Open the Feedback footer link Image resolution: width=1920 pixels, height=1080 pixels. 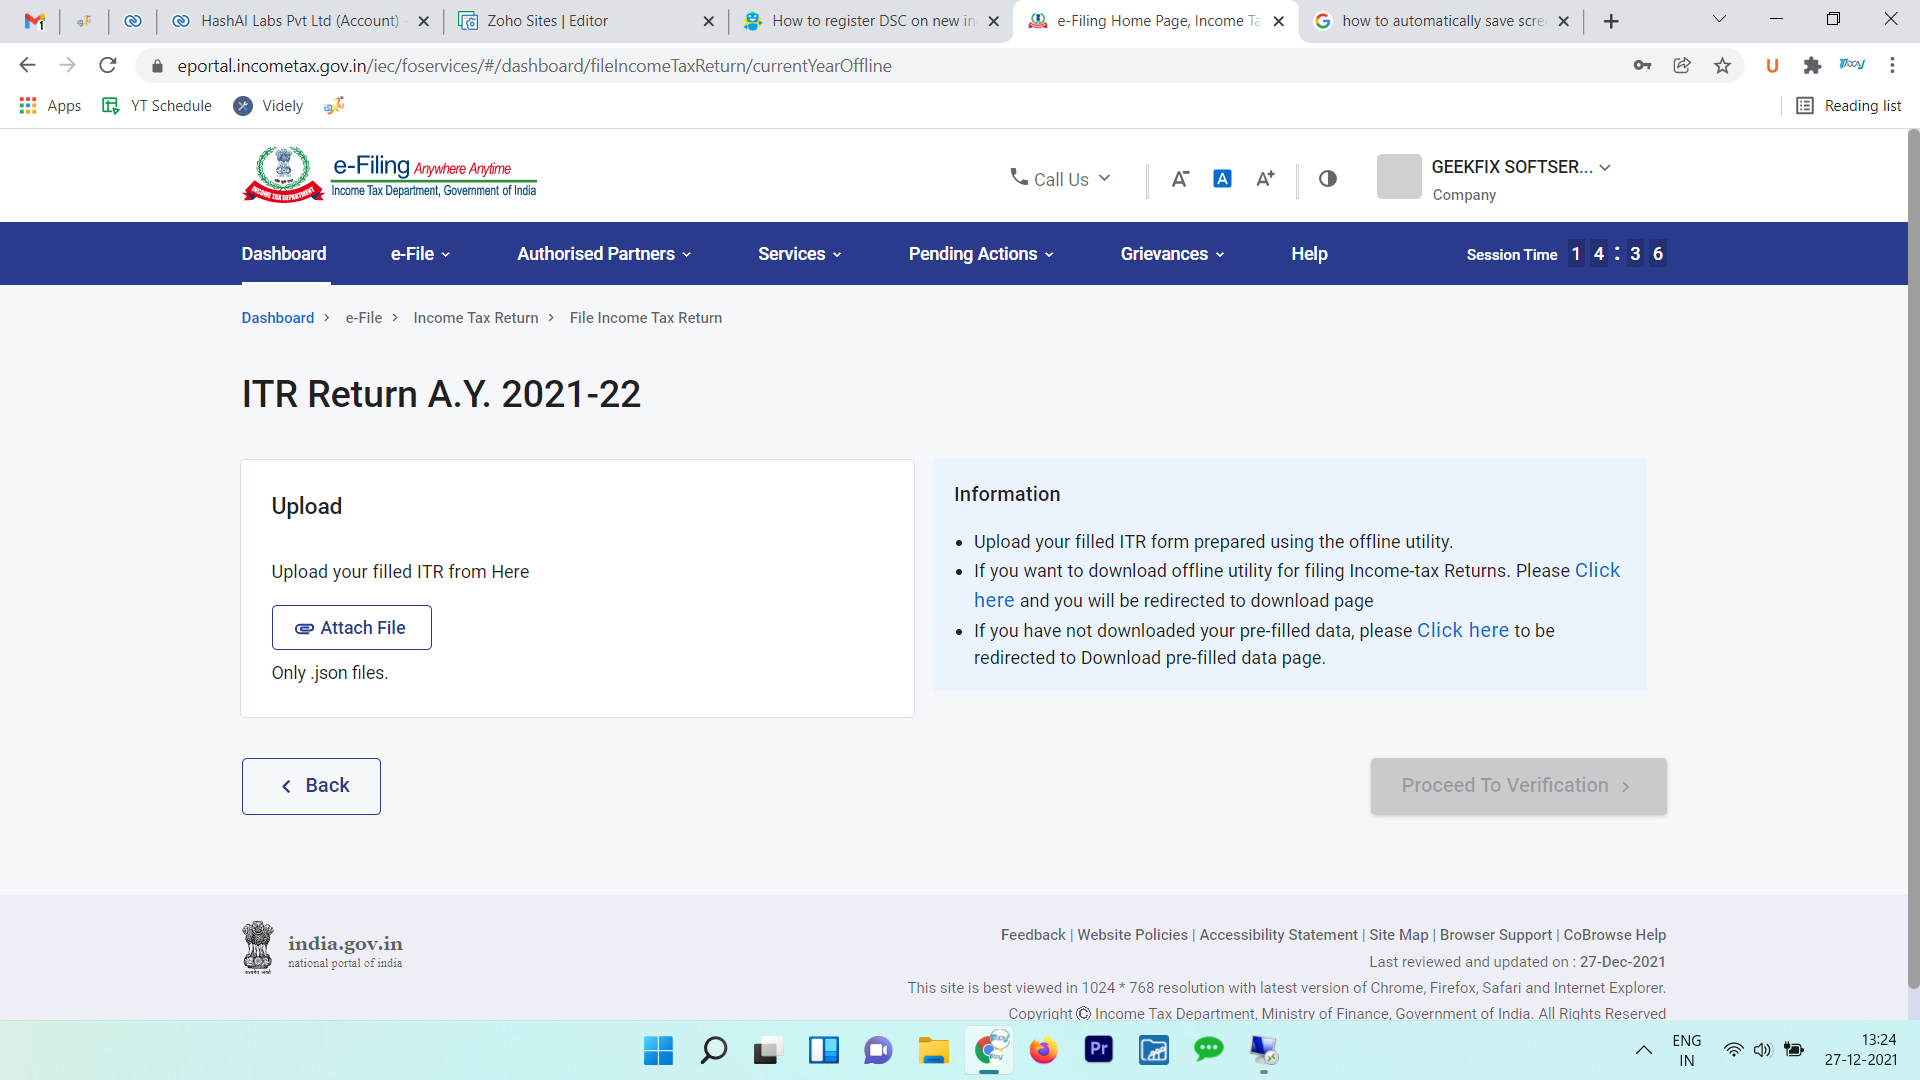(x=1033, y=935)
